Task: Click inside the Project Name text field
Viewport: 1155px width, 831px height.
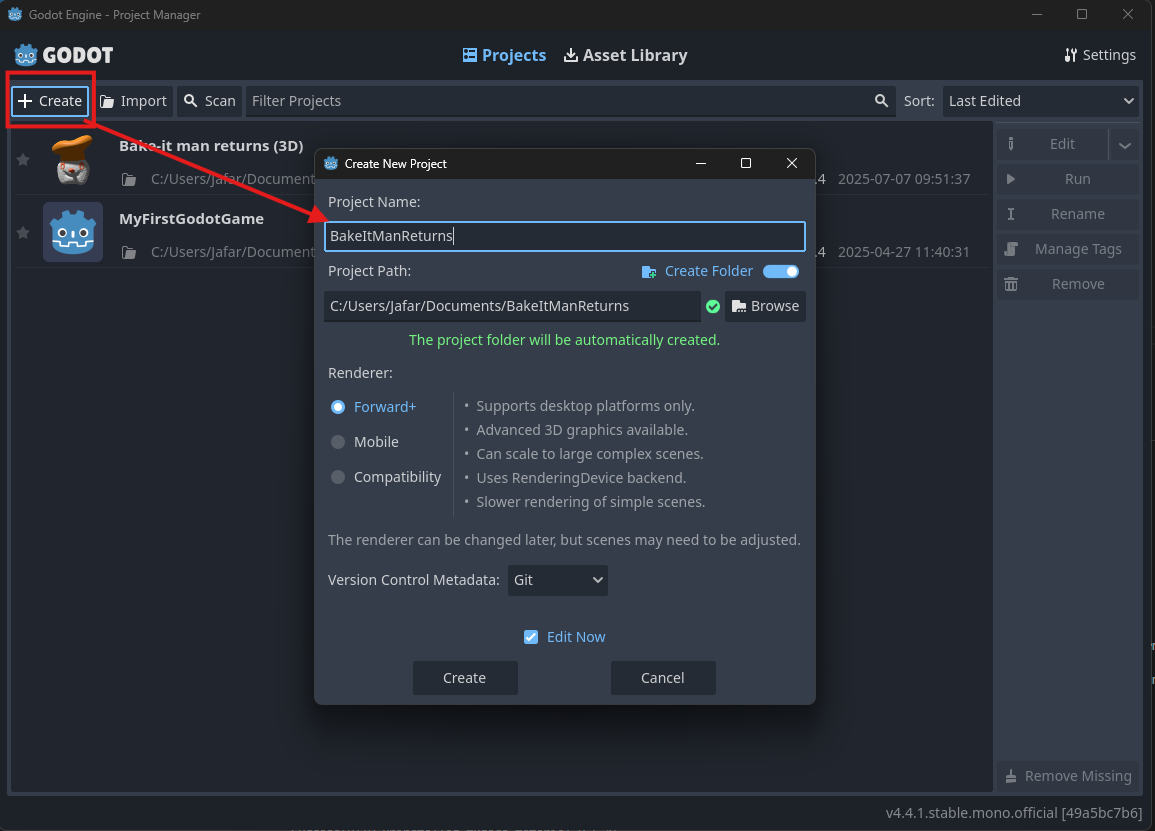Action: tap(565, 236)
